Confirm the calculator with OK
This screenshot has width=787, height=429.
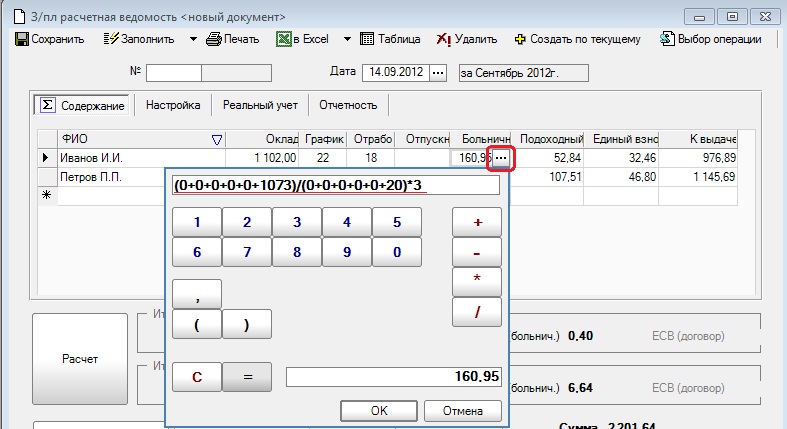click(x=379, y=411)
